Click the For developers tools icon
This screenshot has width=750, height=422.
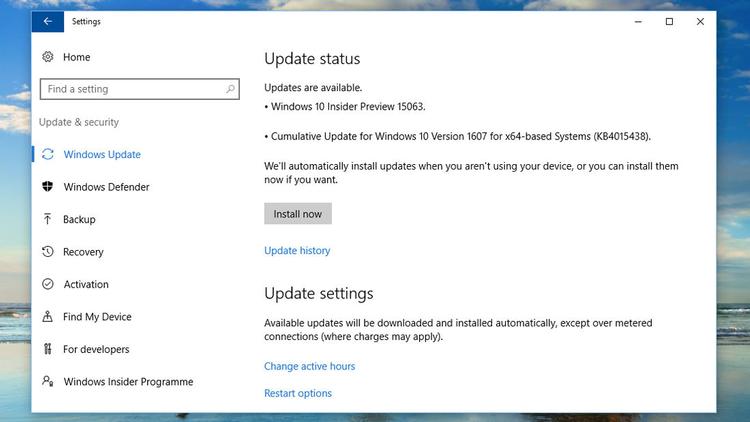click(47, 349)
